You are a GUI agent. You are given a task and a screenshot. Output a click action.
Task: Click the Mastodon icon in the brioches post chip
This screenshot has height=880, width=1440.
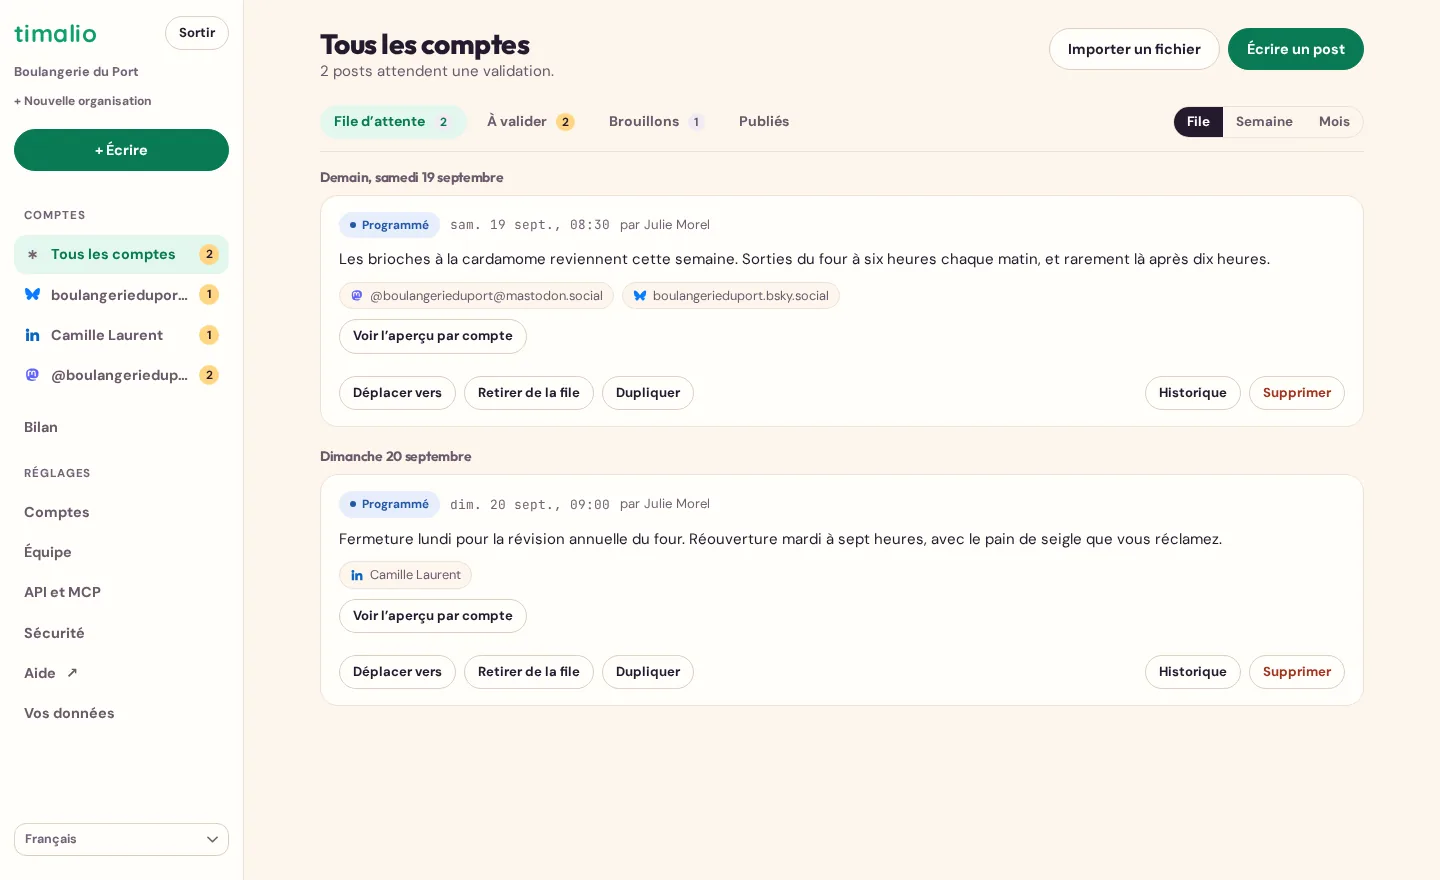click(x=357, y=296)
